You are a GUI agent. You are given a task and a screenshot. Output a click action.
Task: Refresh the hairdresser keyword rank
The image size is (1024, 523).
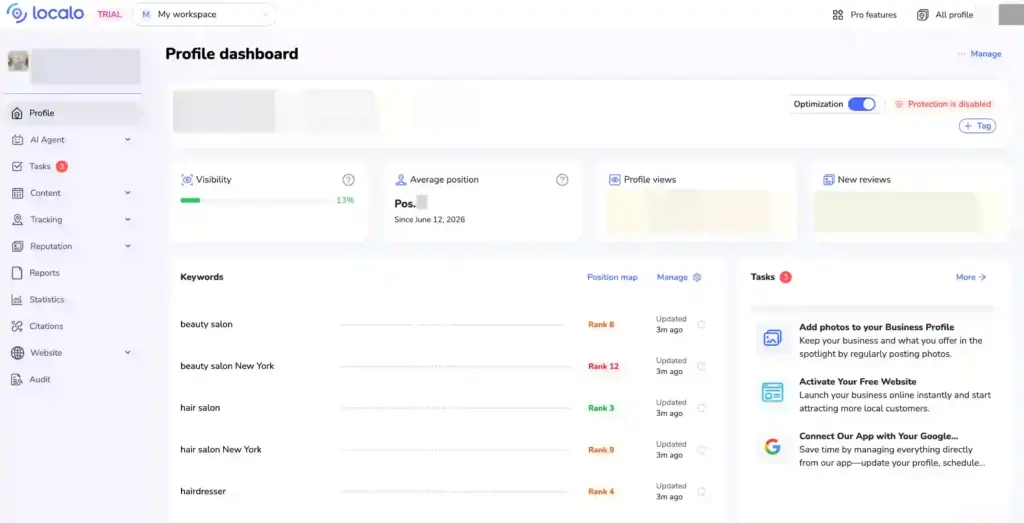tap(701, 491)
